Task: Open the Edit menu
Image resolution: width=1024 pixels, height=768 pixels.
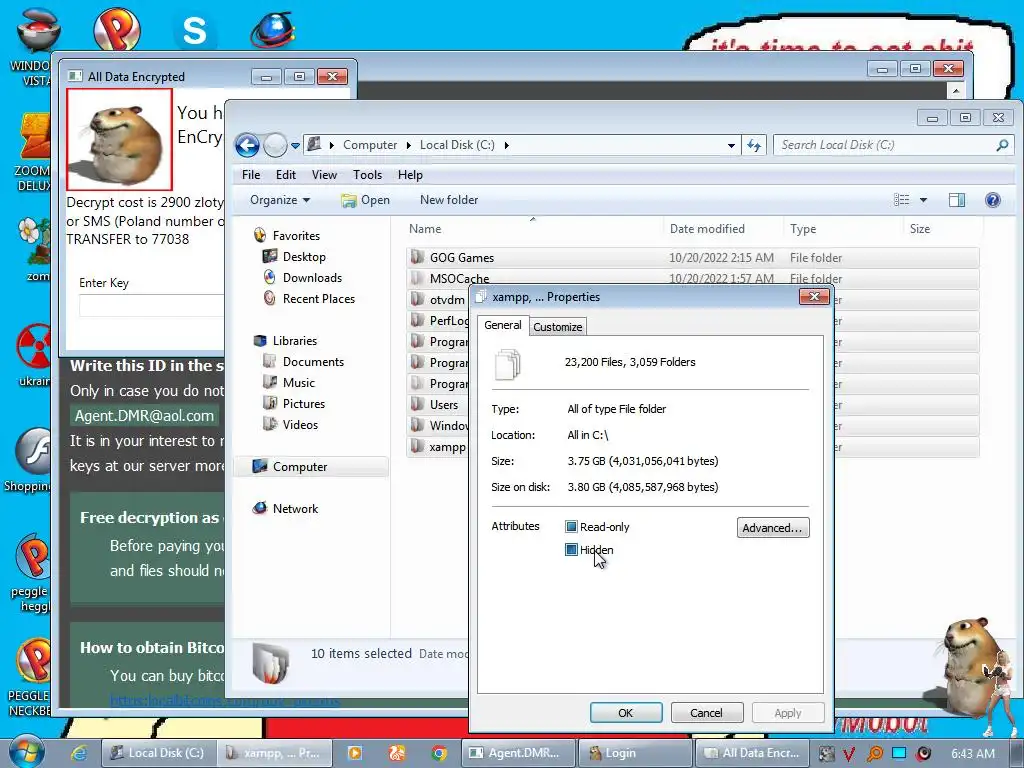Action: pos(285,174)
